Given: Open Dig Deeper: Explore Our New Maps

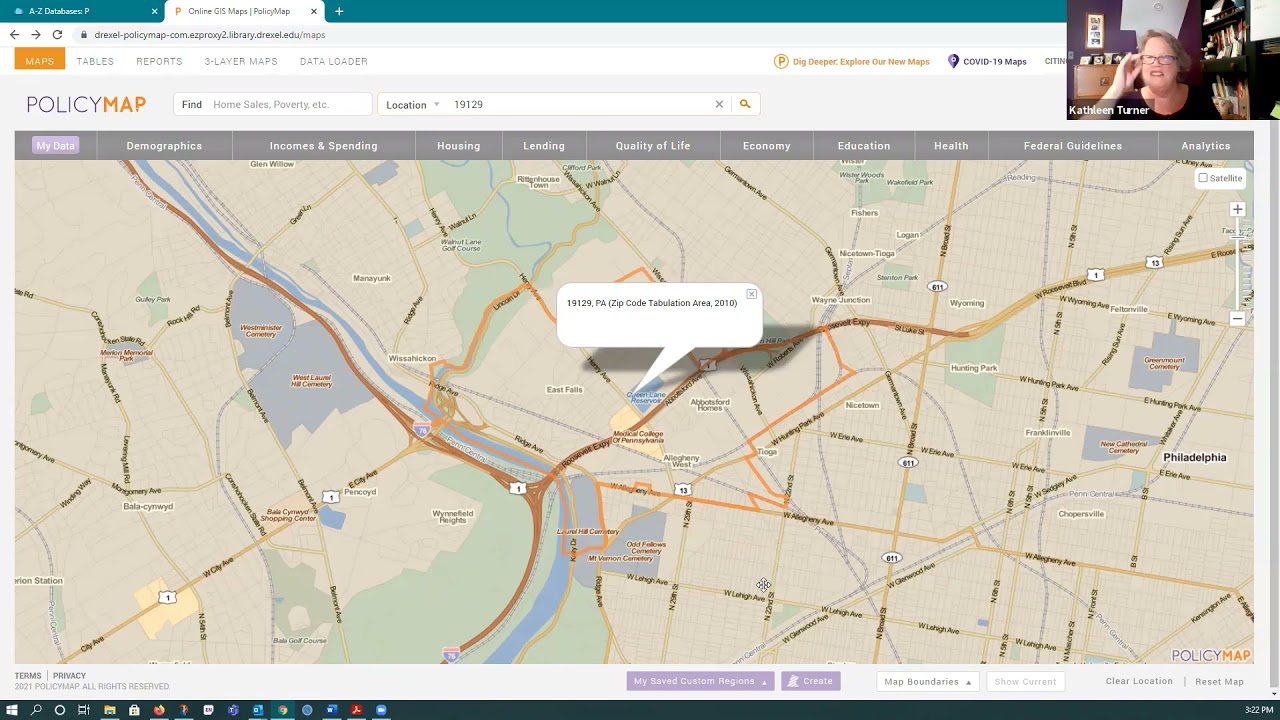Looking at the screenshot, I should [852, 61].
